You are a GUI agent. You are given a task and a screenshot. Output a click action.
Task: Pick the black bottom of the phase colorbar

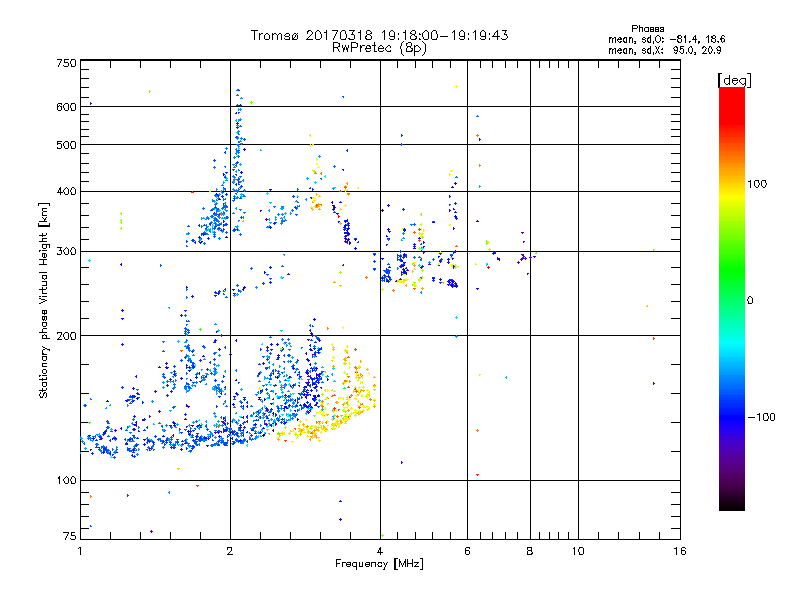click(732, 506)
